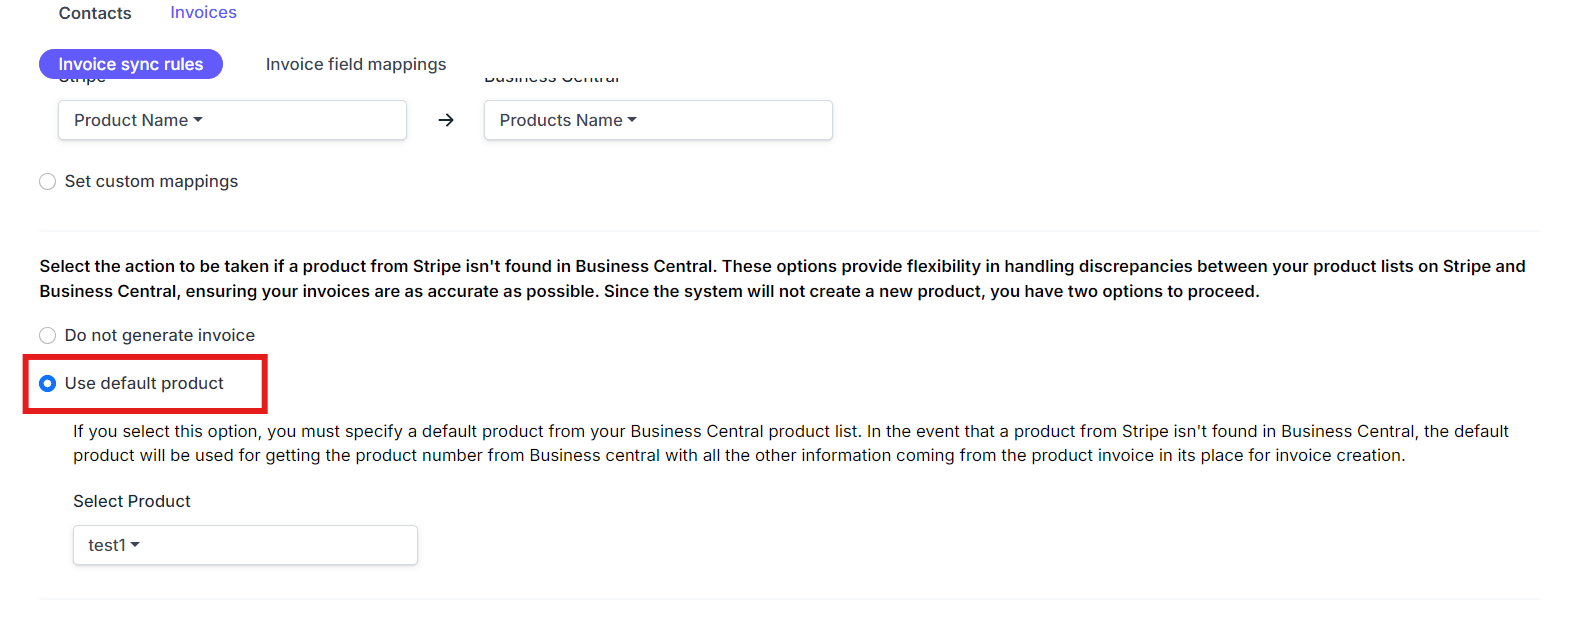Click the right arrow between mapping fields
The image size is (1573, 619).
(446, 120)
